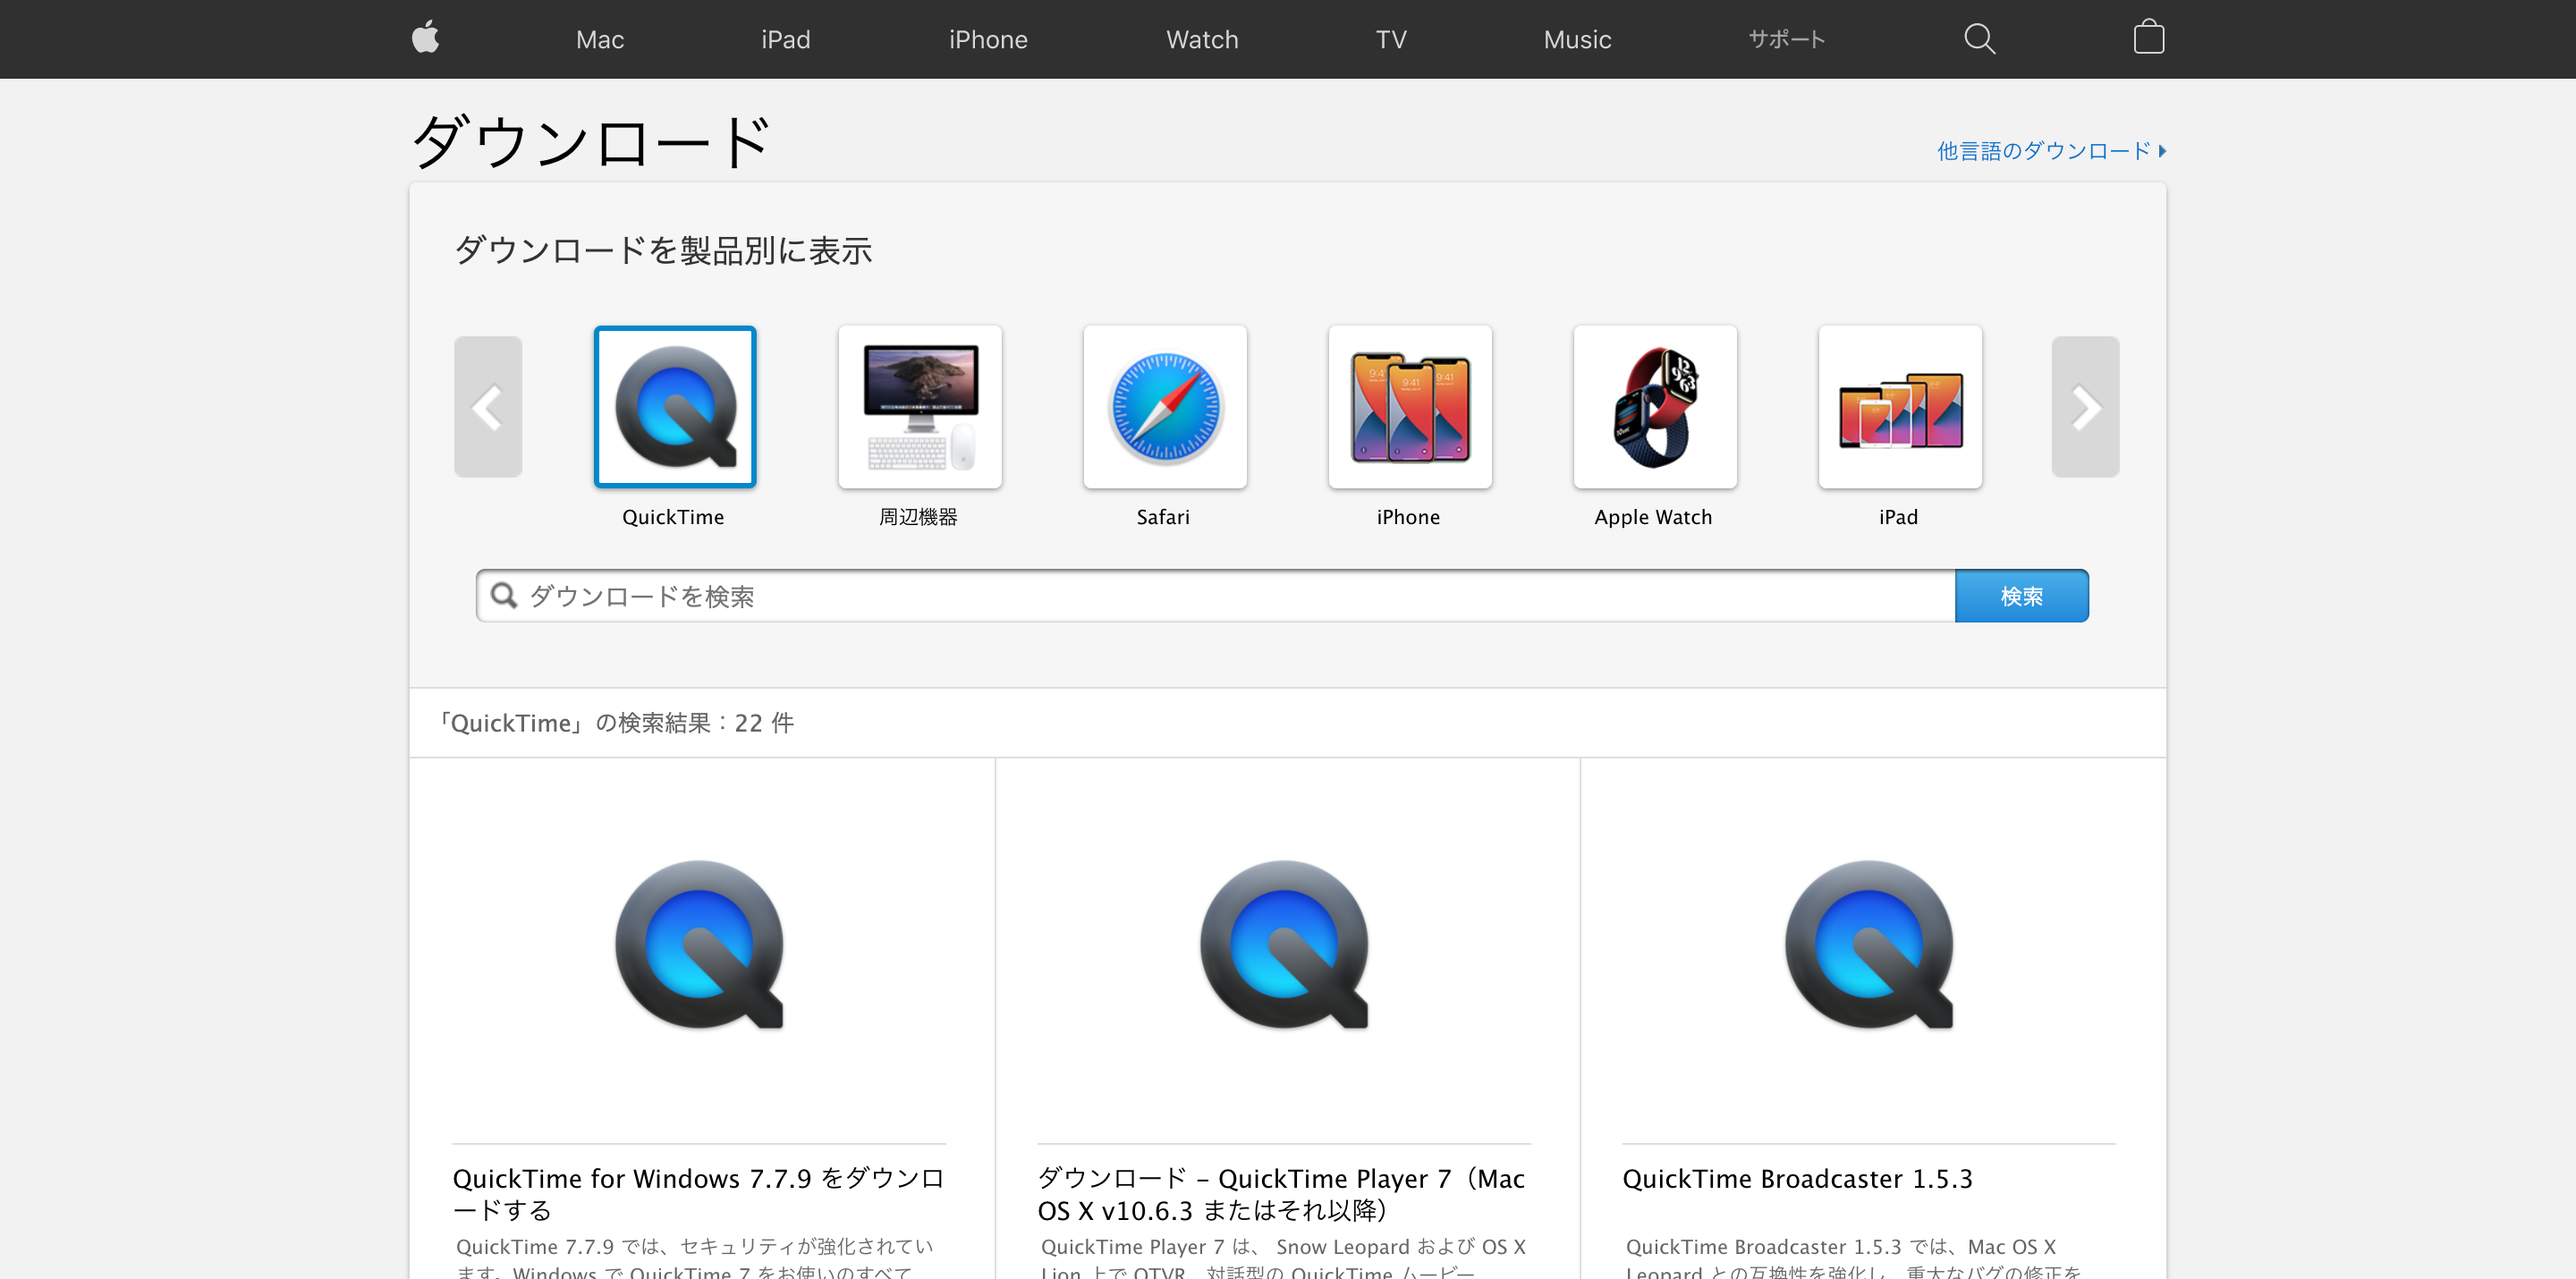This screenshot has height=1279, width=2576.
Task: Click the '「QuickTime」の検索結果：22 件' text
Action: tap(615, 723)
